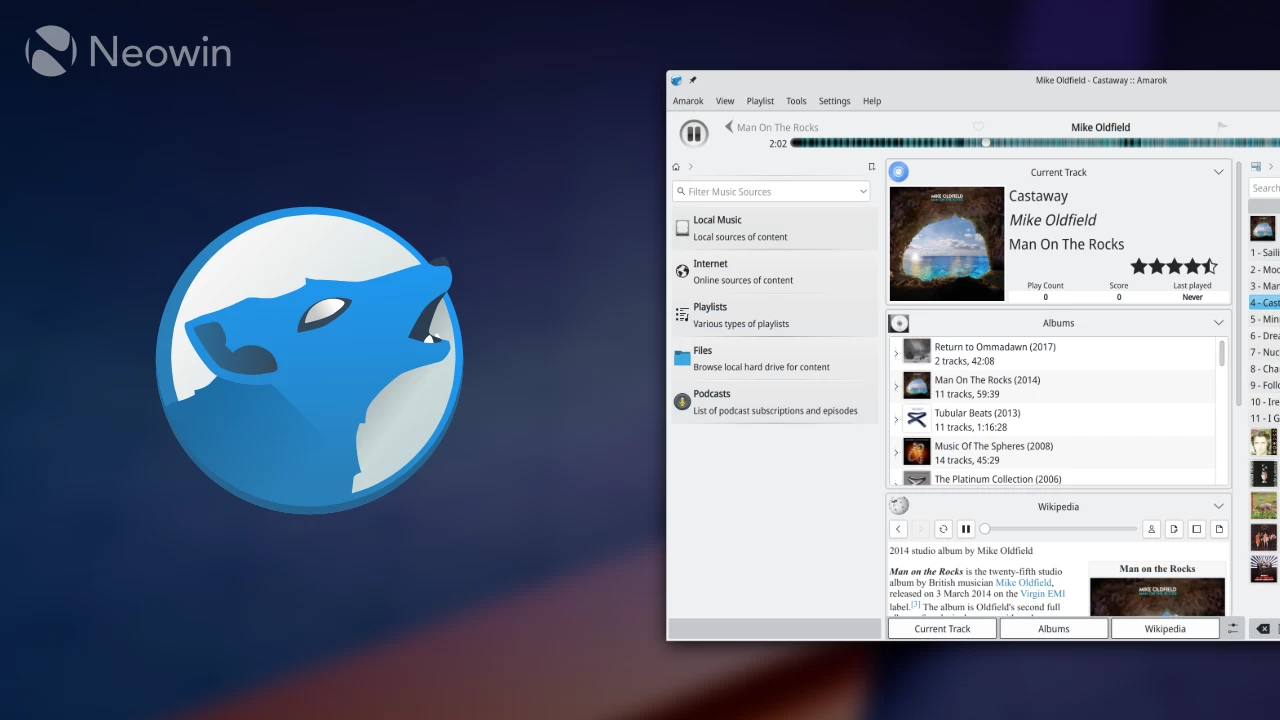The width and height of the screenshot is (1280, 720).
Task: Select track 4 - Castaway in the playlist
Action: [1263, 302]
